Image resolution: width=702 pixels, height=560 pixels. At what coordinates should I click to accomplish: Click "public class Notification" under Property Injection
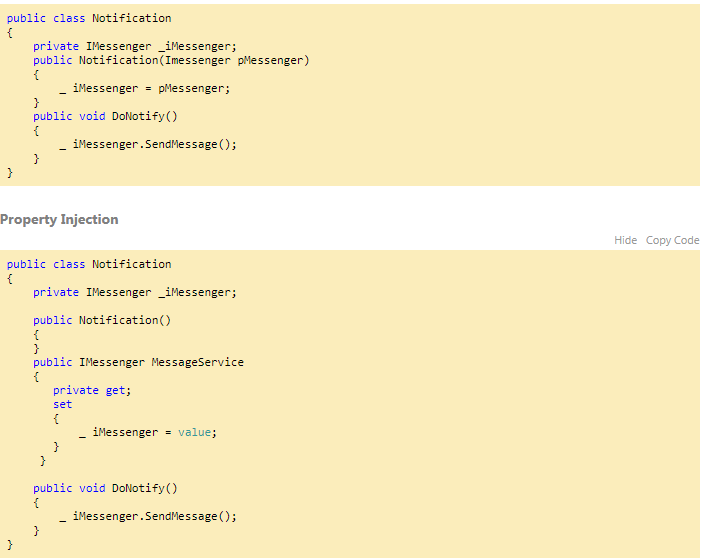(89, 264)
